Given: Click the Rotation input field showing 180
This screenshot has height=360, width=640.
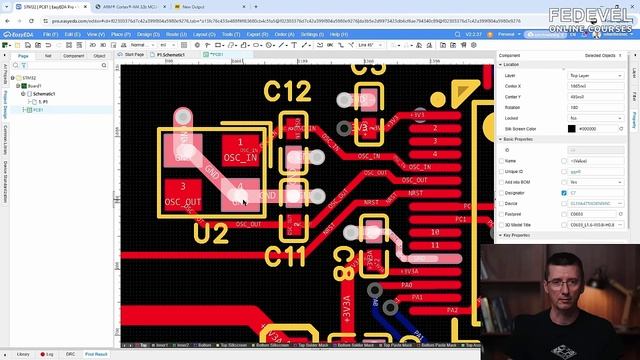Looking at the screenshot, I should [596, 107].
